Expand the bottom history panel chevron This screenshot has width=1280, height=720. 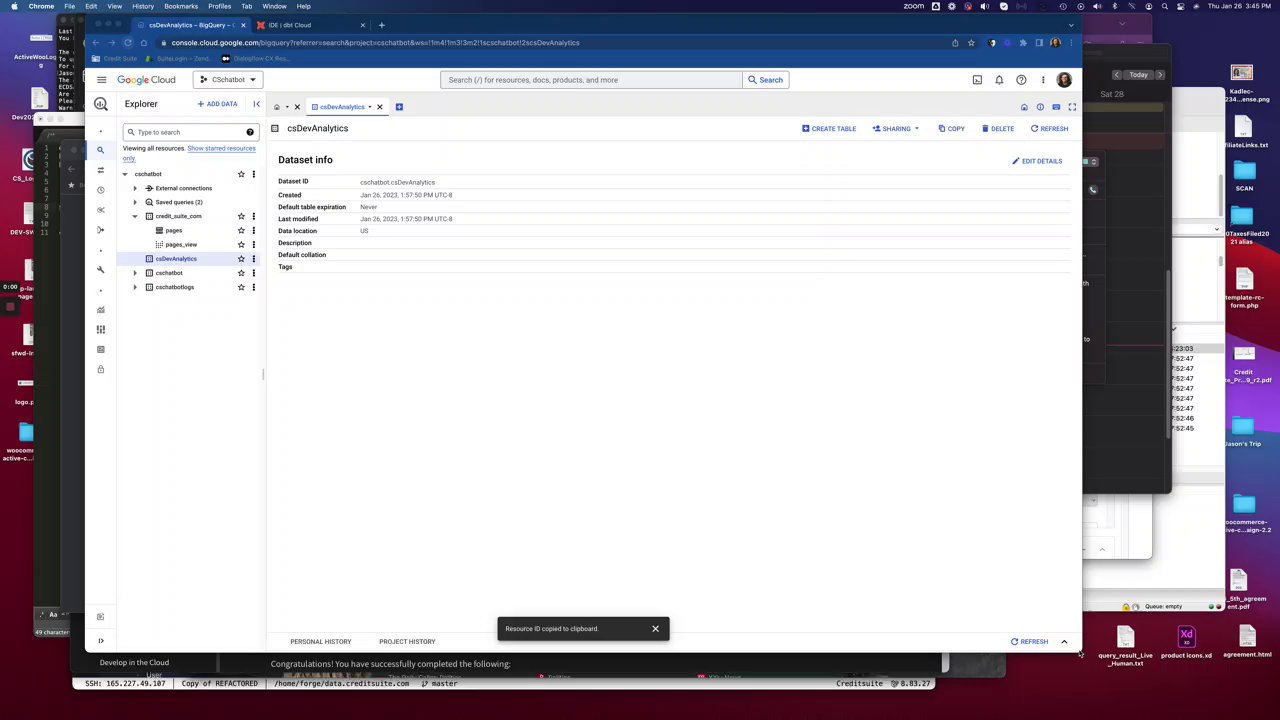tap(1064, 642)
